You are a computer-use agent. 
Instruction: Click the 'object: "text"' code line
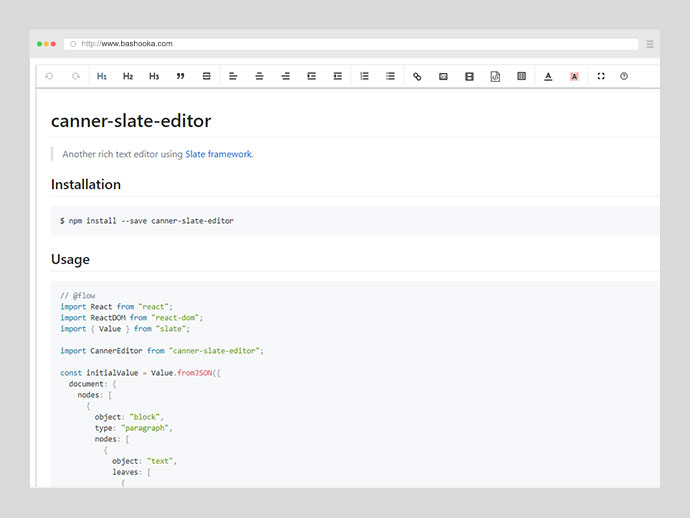click(x=144, y=461)
